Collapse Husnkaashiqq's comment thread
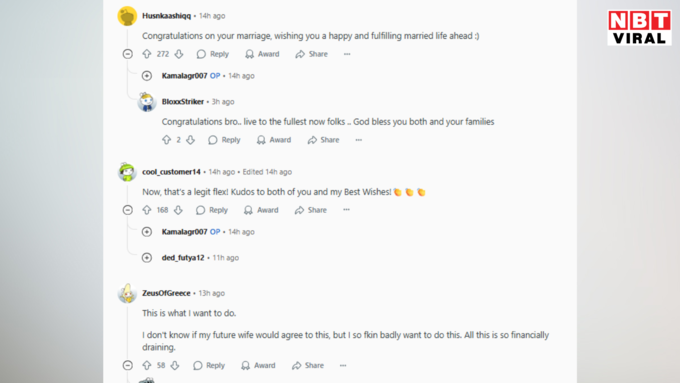The height and width of the screenshot is (383, 680). point(128,54)
